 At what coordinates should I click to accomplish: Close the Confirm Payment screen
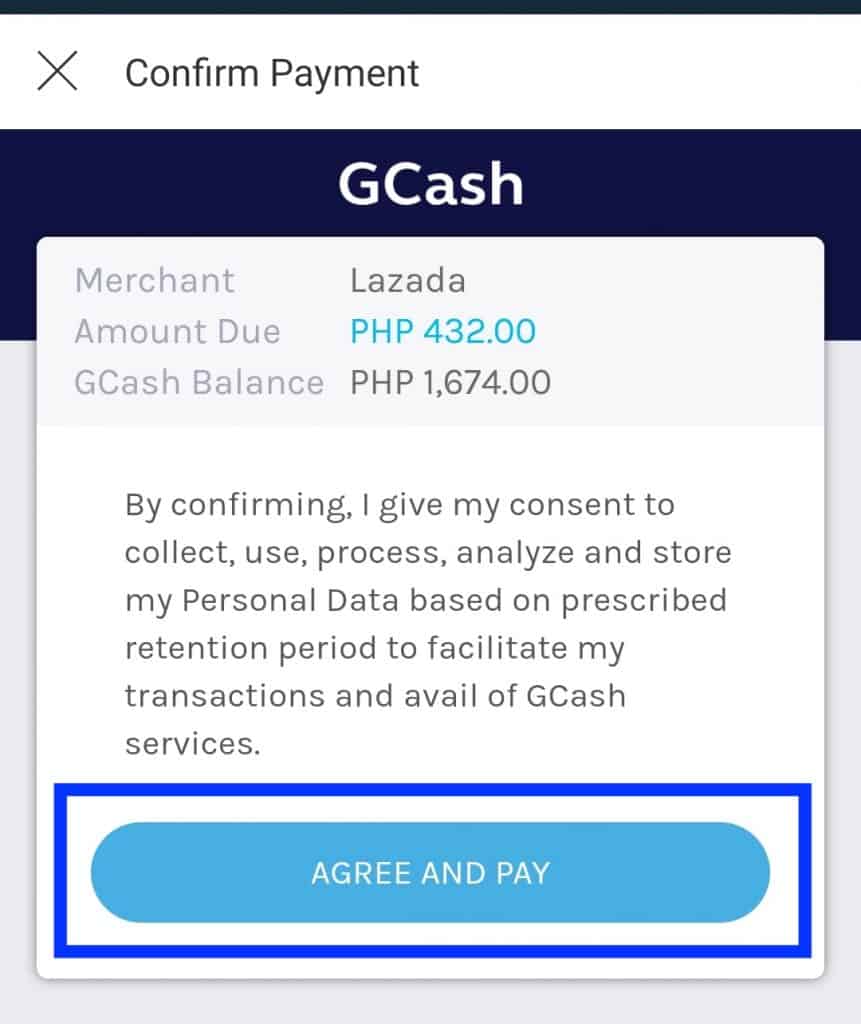click(57, 72)
